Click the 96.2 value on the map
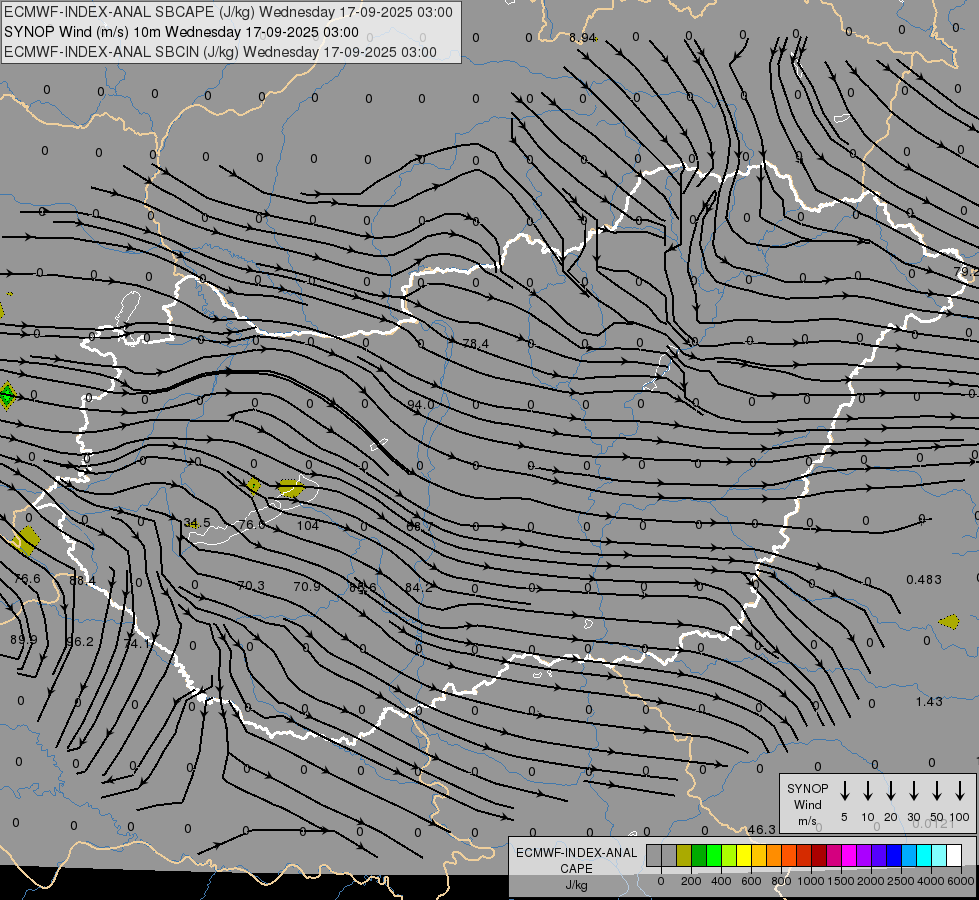 click(80, 641)
